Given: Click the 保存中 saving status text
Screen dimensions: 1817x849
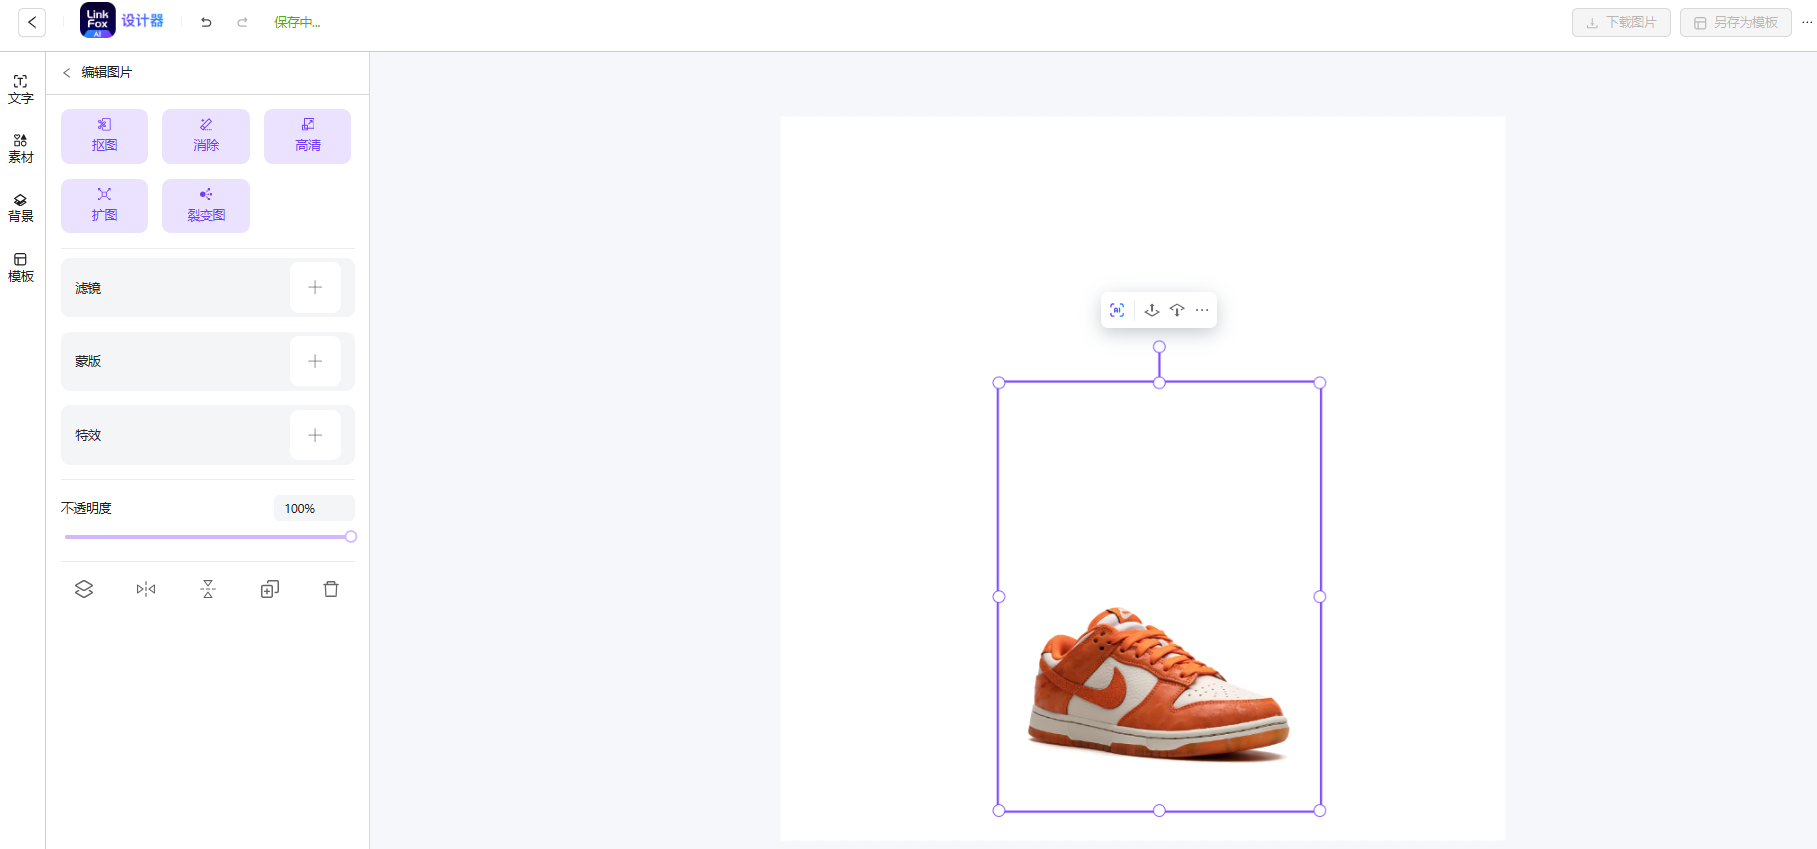Looking at the screenshot, I should tap(297, 22).
